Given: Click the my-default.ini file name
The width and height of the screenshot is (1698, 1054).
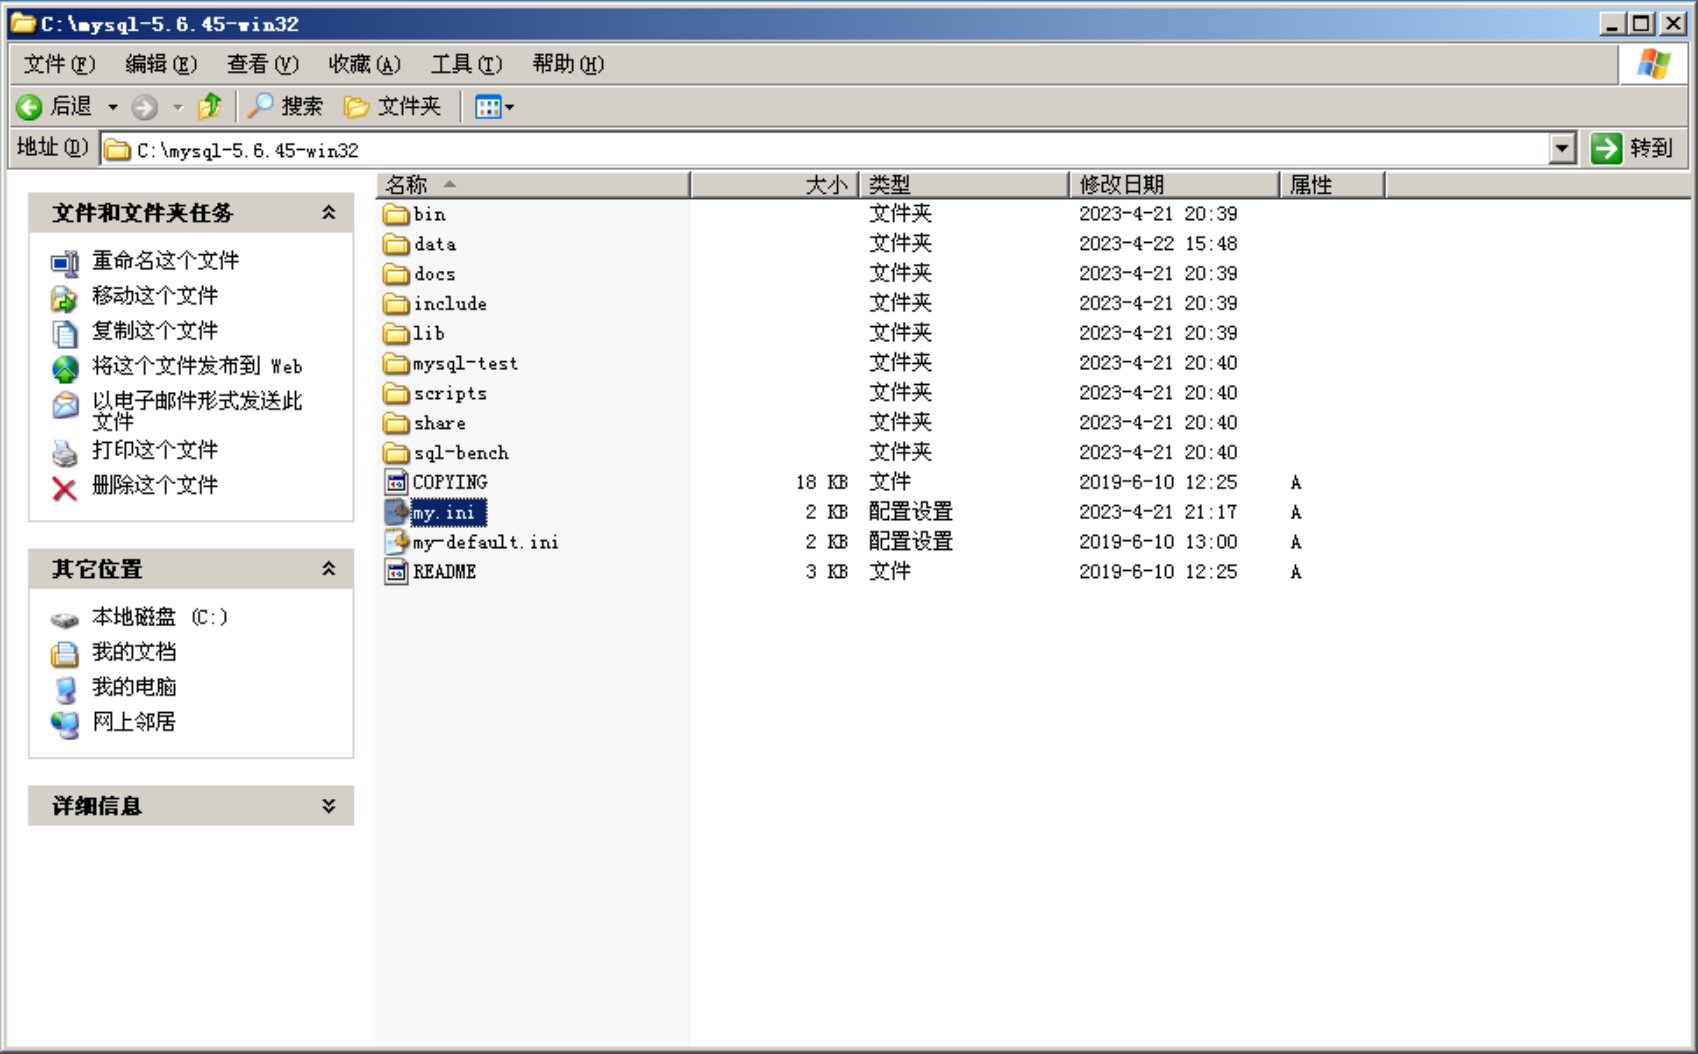Looking at the screenshot, I should pyautogui.click(x=486, y=542).
